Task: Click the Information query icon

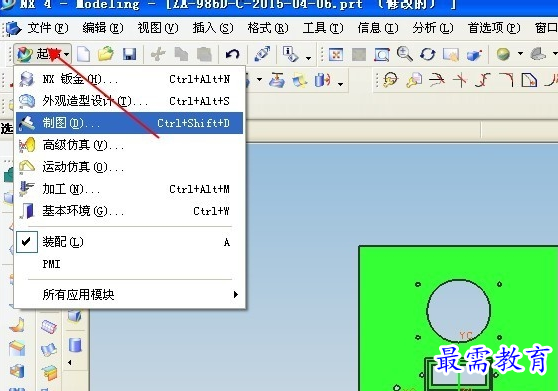Action: (x=291, y=54)
